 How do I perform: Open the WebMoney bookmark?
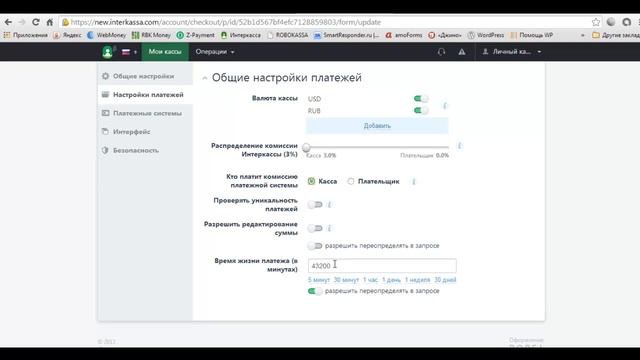107,36
